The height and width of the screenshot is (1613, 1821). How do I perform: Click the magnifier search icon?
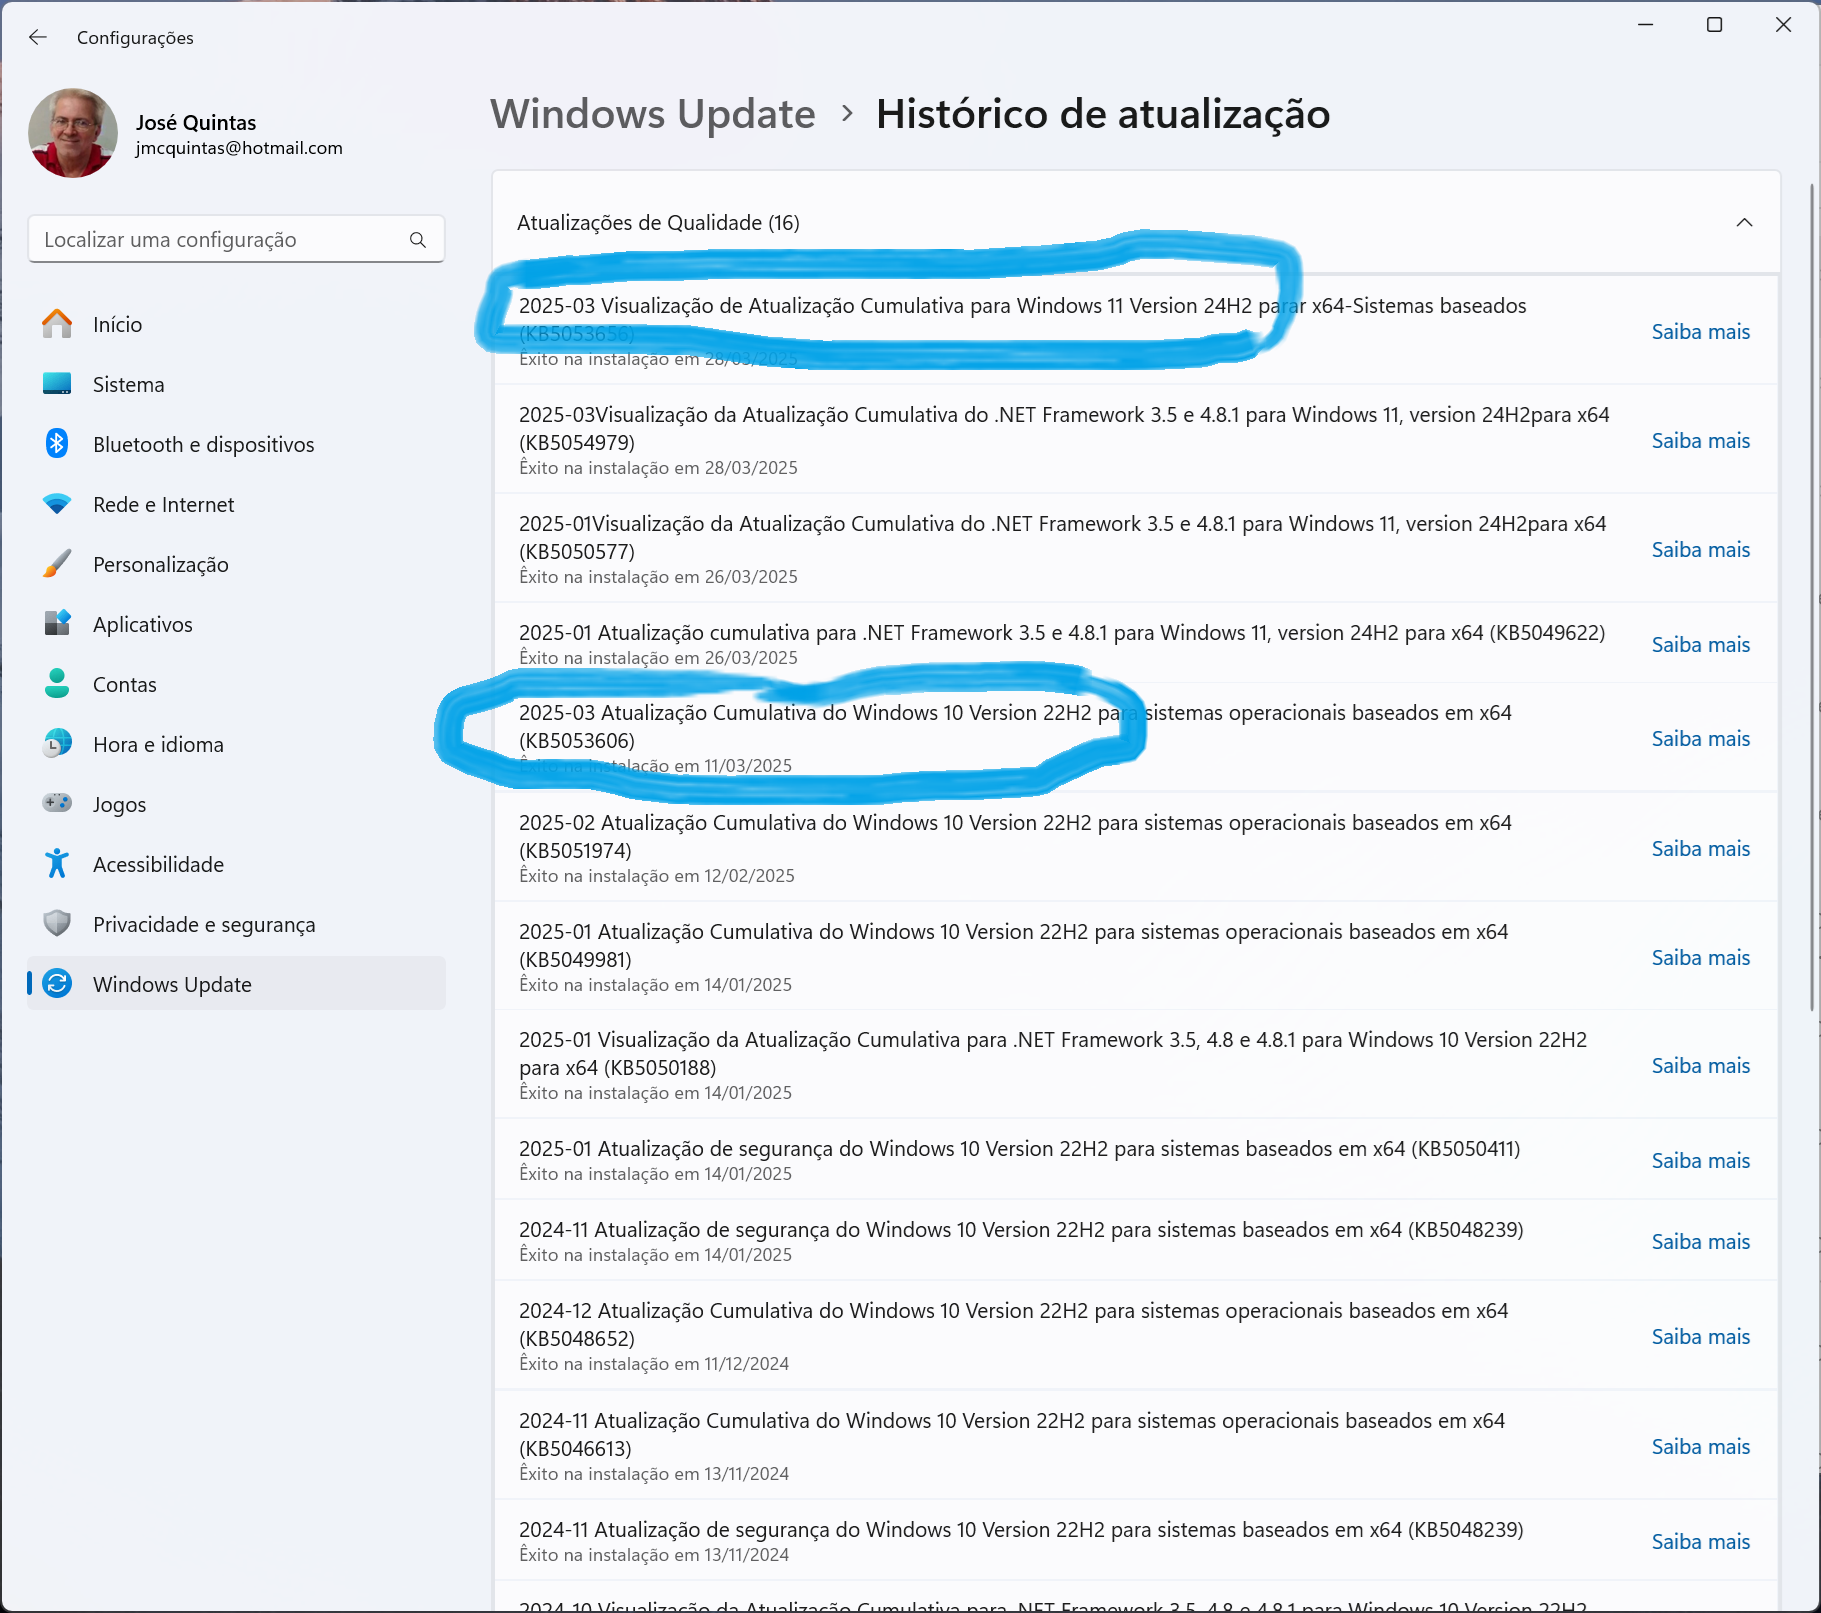click(x=418, y=240)
